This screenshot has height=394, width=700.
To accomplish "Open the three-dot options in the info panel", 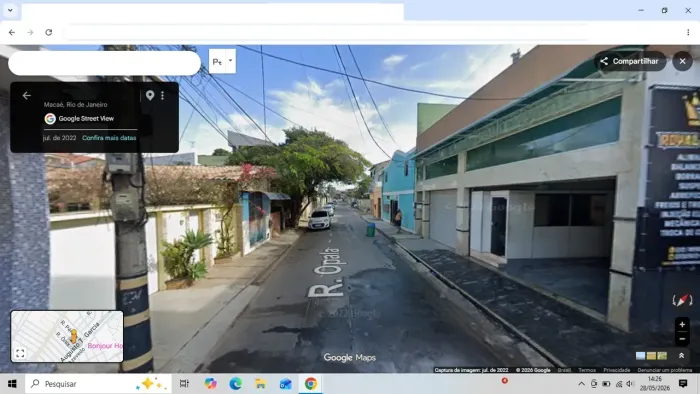I will (x=162, y=95).
